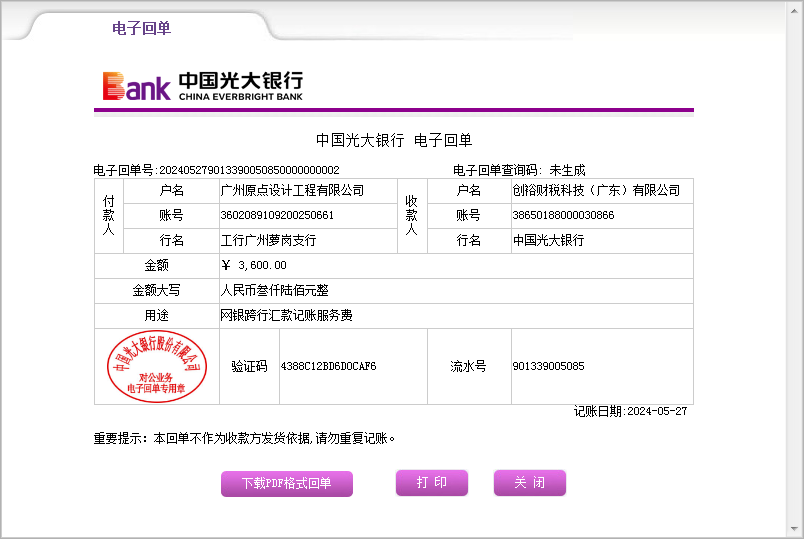The width and height of the screenshot is (804, 539).
Task: Click the 收款人 header cell
Action: tap(412, 215)
